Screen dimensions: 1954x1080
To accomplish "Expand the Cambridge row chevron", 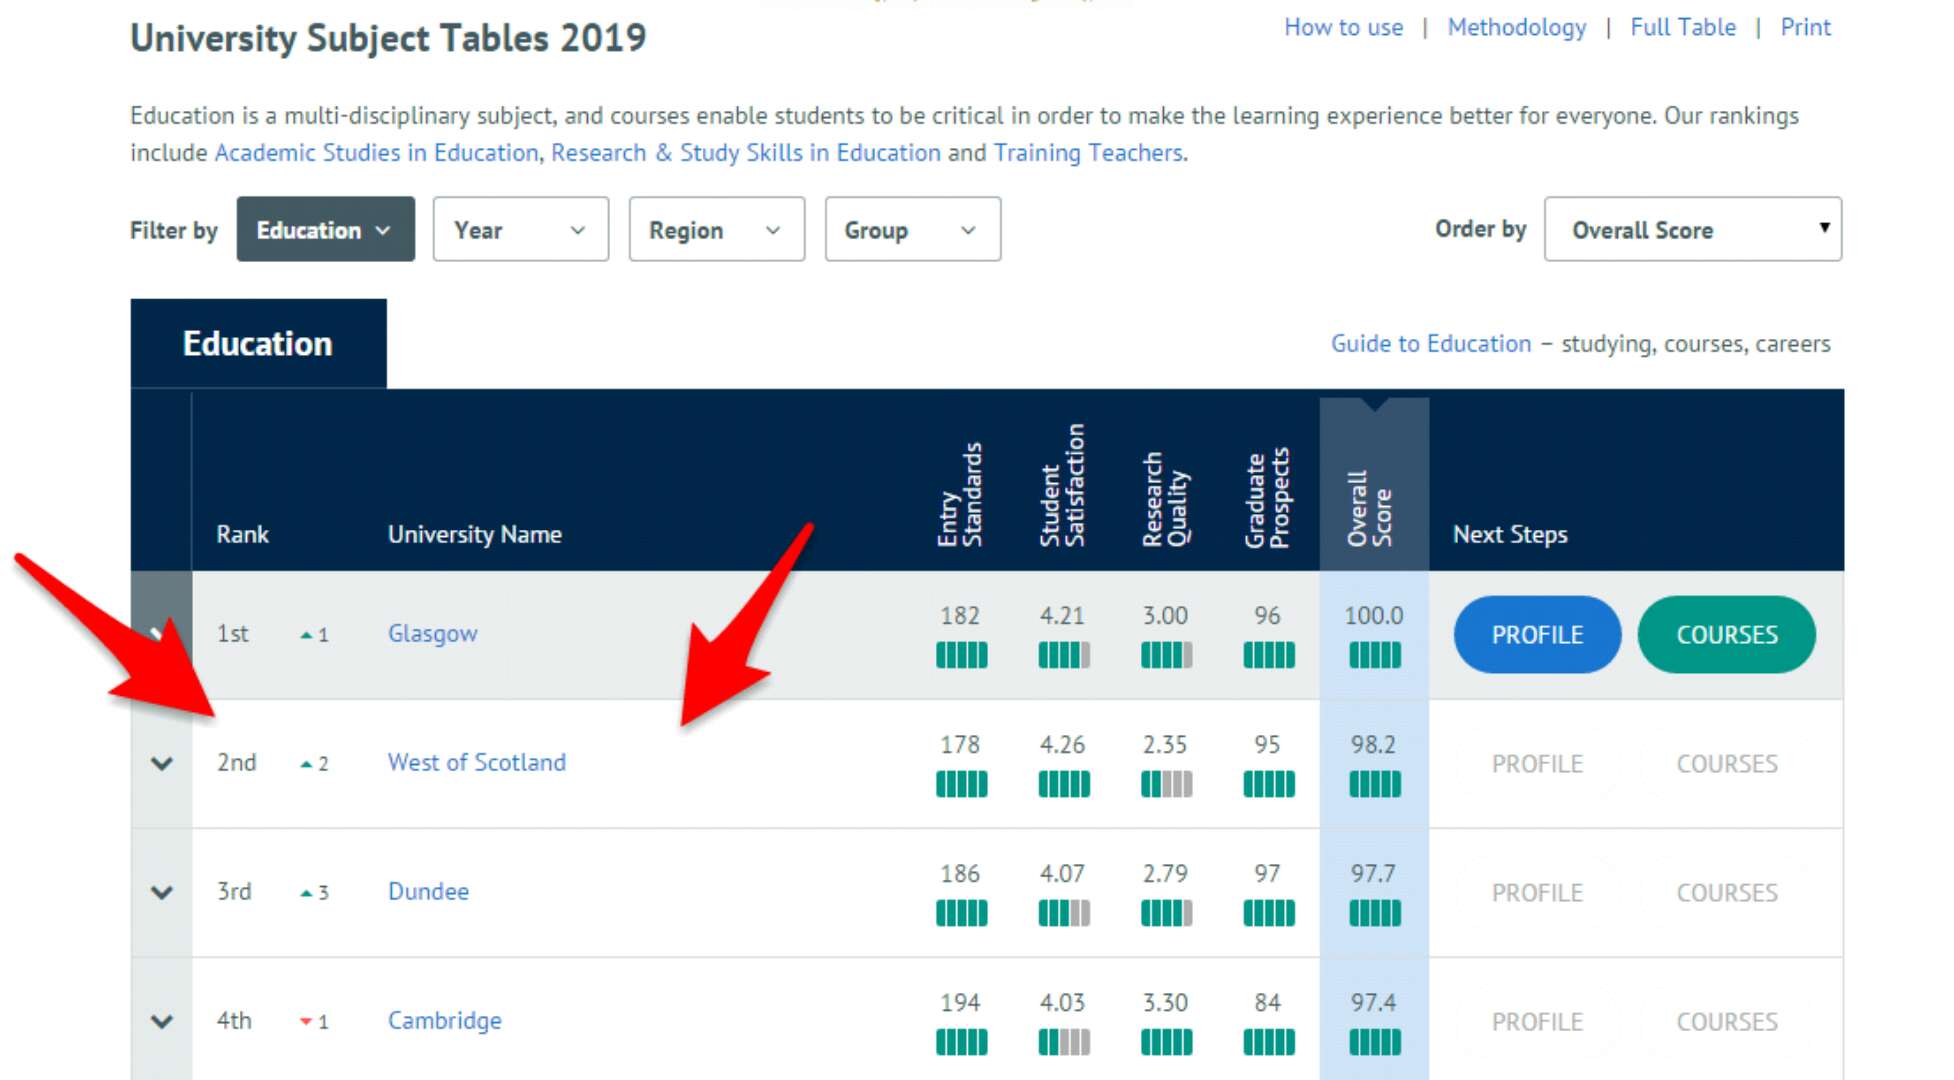I will (162, 1021).
